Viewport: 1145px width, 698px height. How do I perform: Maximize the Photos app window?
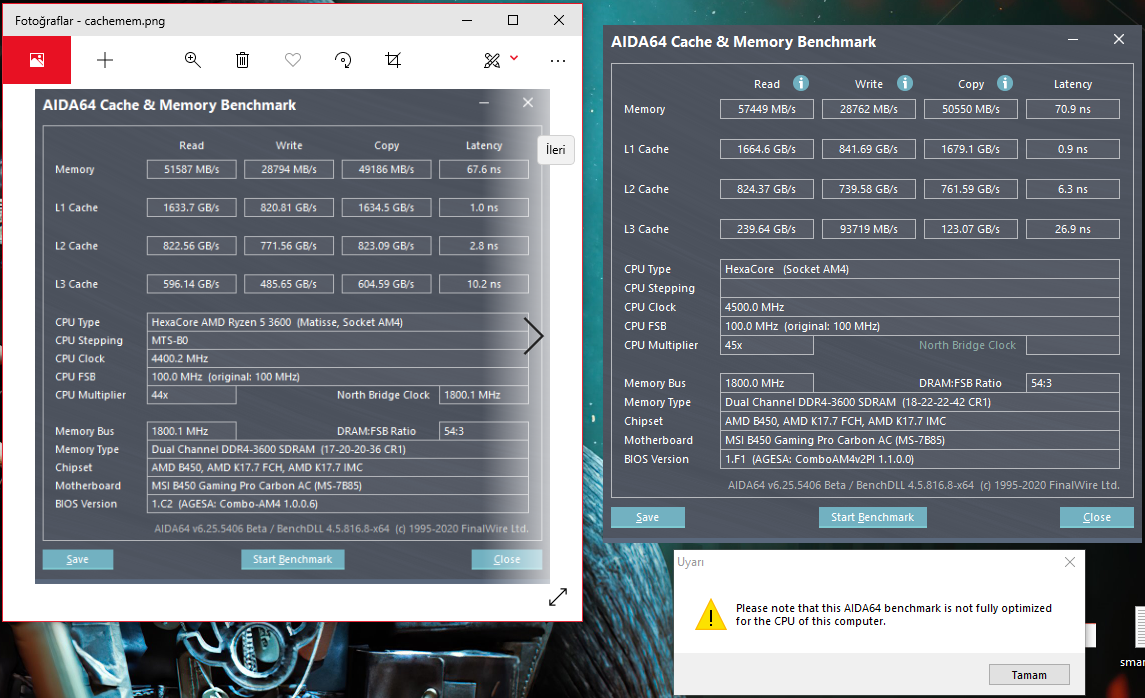coord(513,20)
